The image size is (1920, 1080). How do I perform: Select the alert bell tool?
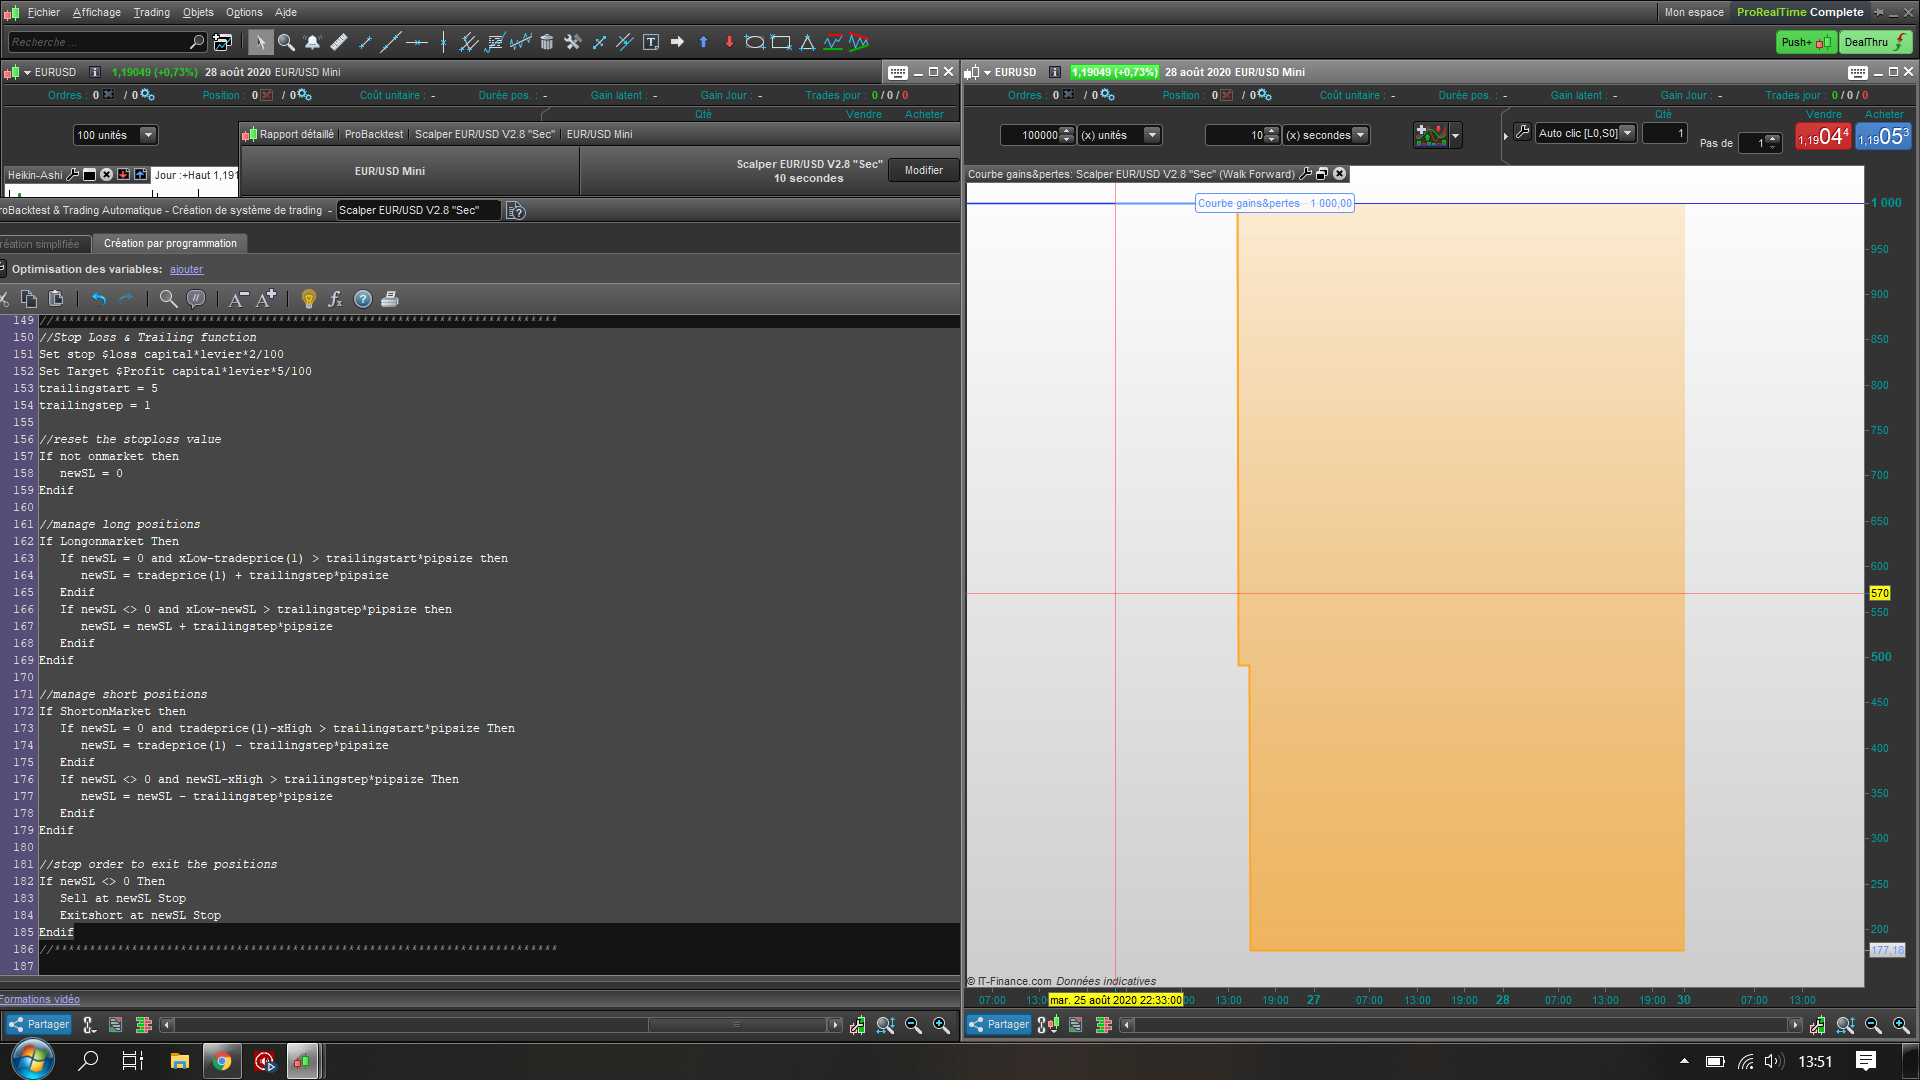click(x=312, y=42)
